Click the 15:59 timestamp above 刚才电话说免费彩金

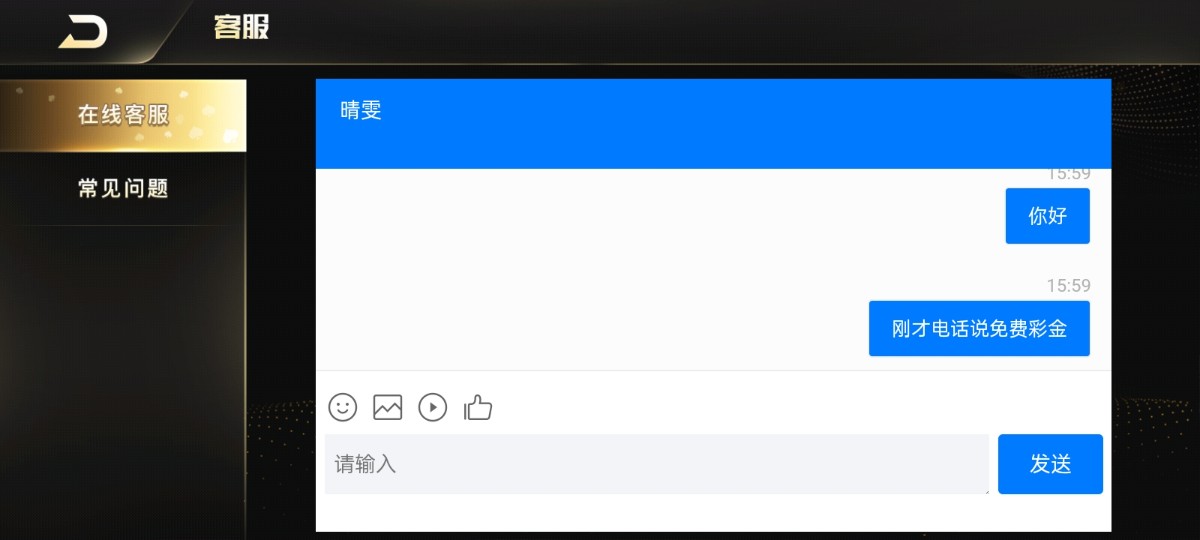click(x=1068, y=286)
